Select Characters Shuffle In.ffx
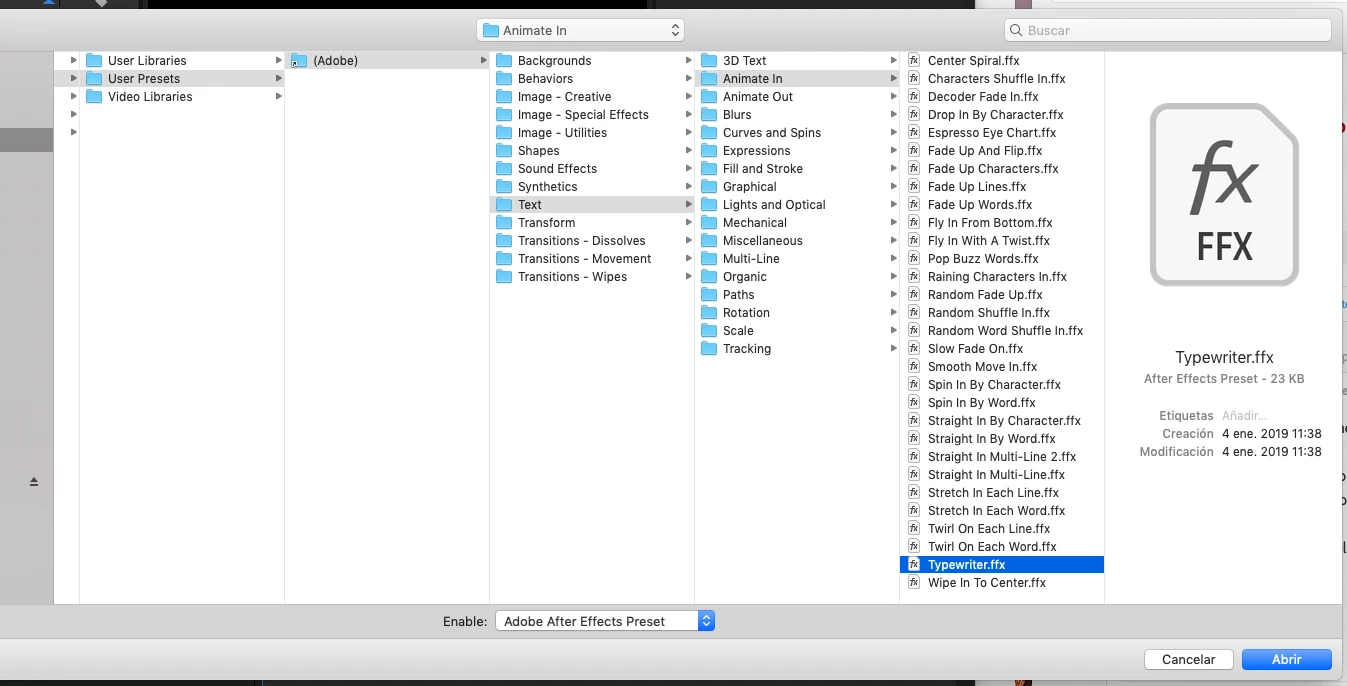1347x686 pixels. tap(1002, 78)
